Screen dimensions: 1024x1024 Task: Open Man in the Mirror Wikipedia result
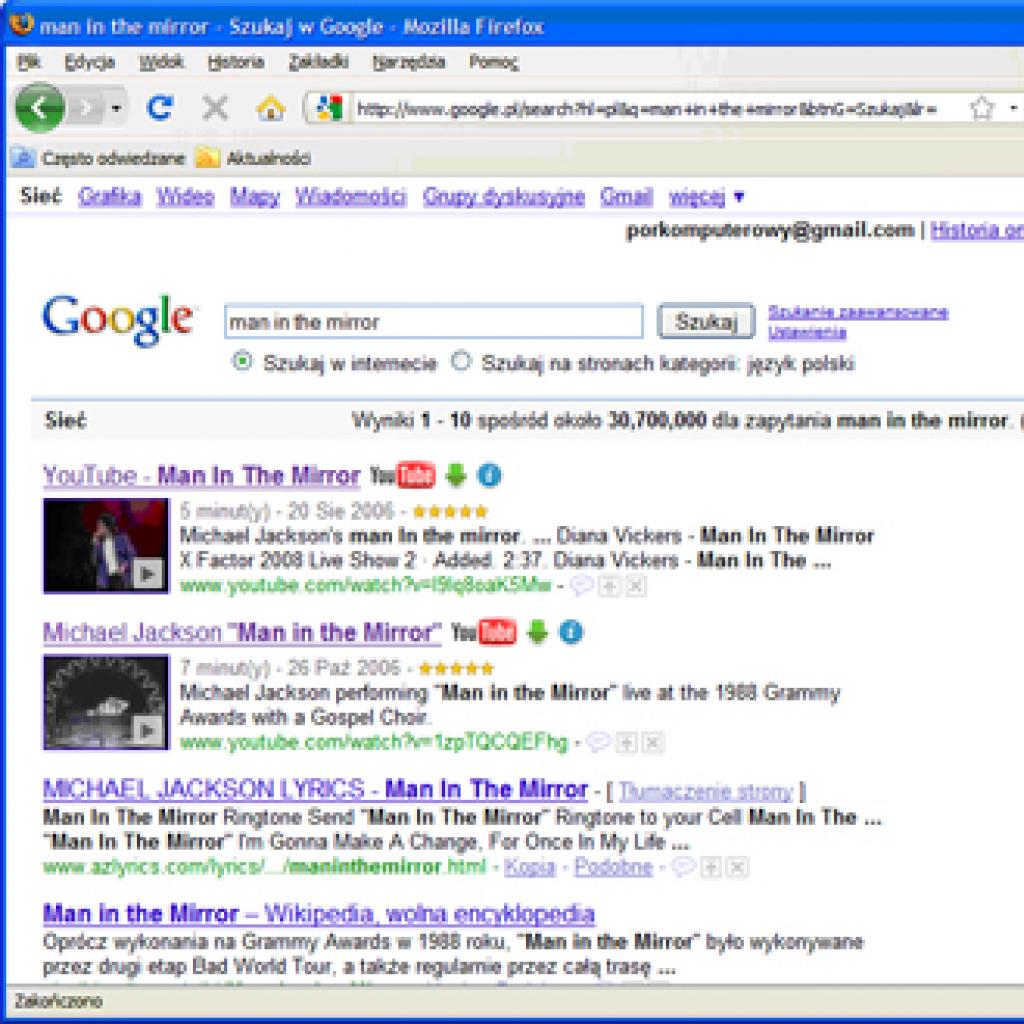319,914
